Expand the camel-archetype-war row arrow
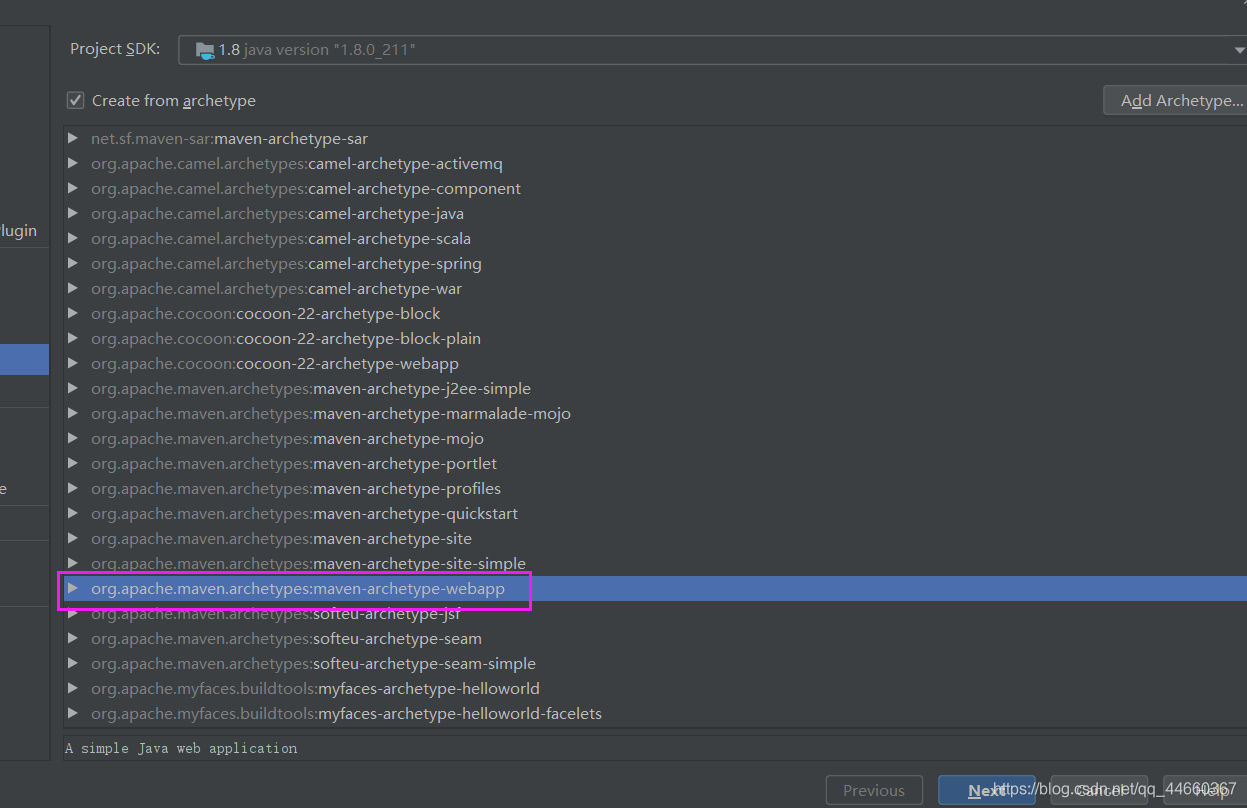1247x808 pixels. (x=72, y=288)
